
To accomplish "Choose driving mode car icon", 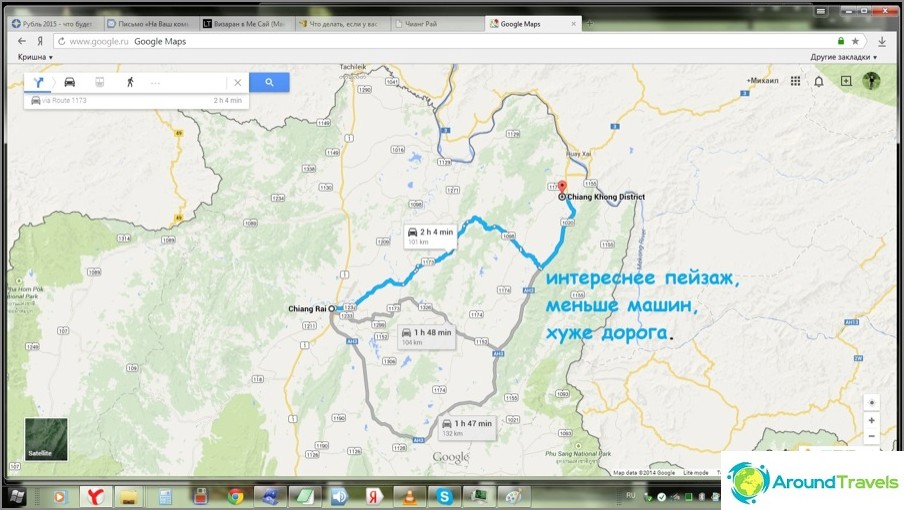I will [70, 82].
